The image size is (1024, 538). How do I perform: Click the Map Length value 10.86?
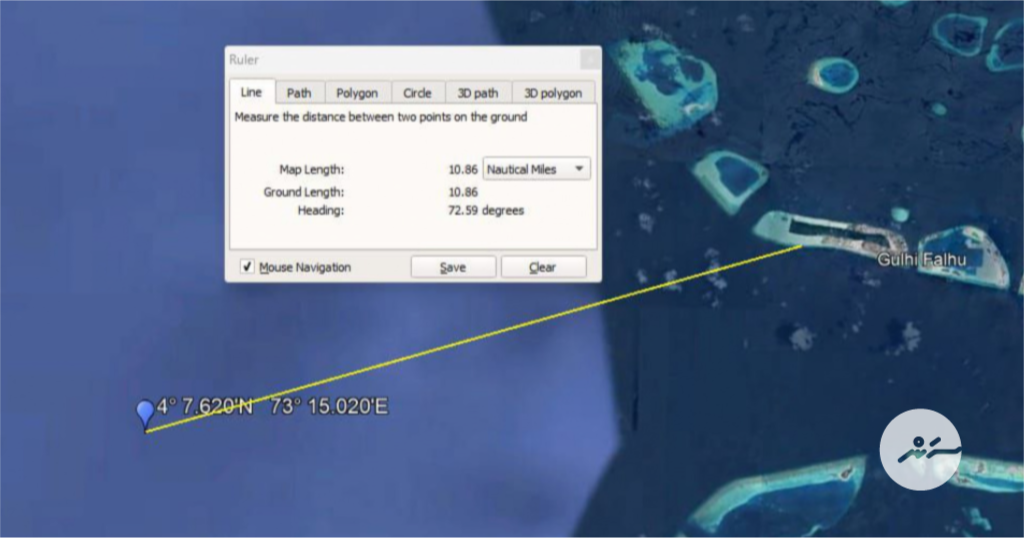pos(463,170)
